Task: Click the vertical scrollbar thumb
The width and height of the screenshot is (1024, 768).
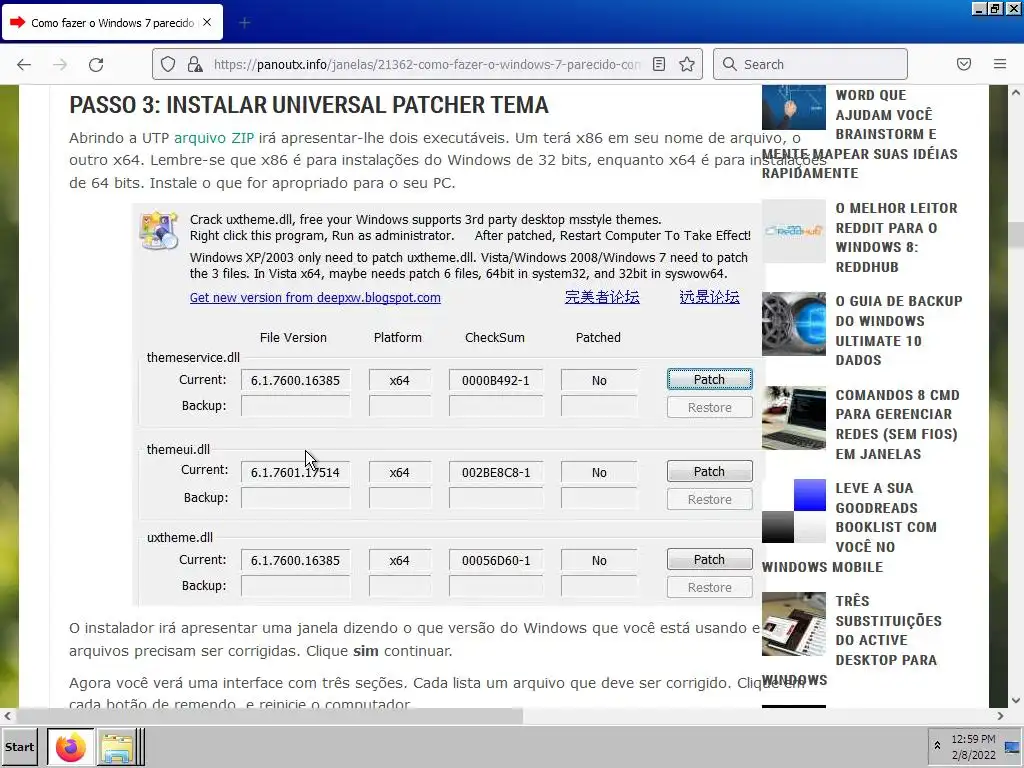Action: (x=1016, y=234)
